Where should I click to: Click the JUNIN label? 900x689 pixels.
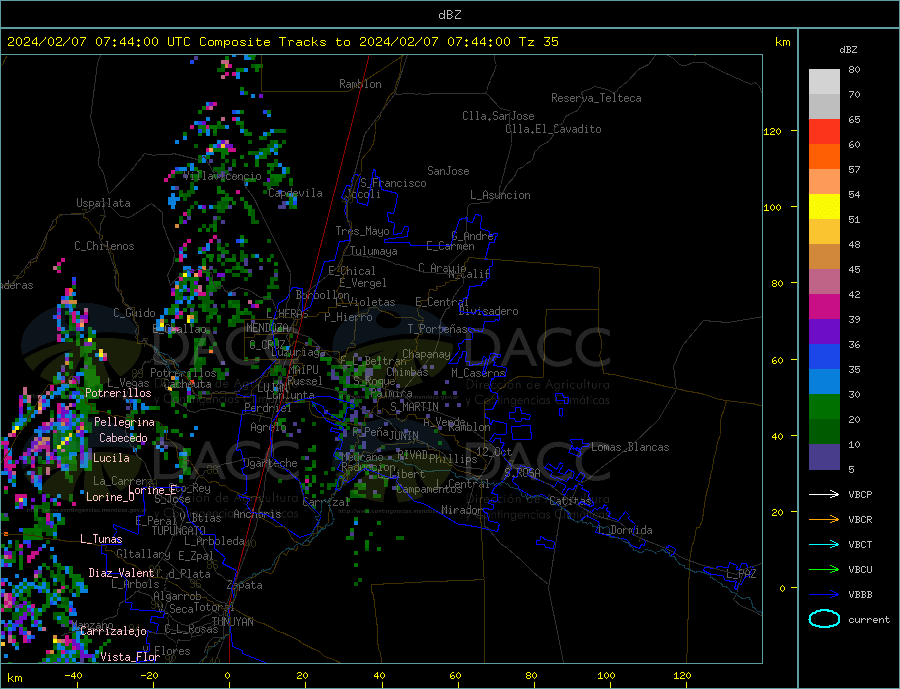pos(404,436)
